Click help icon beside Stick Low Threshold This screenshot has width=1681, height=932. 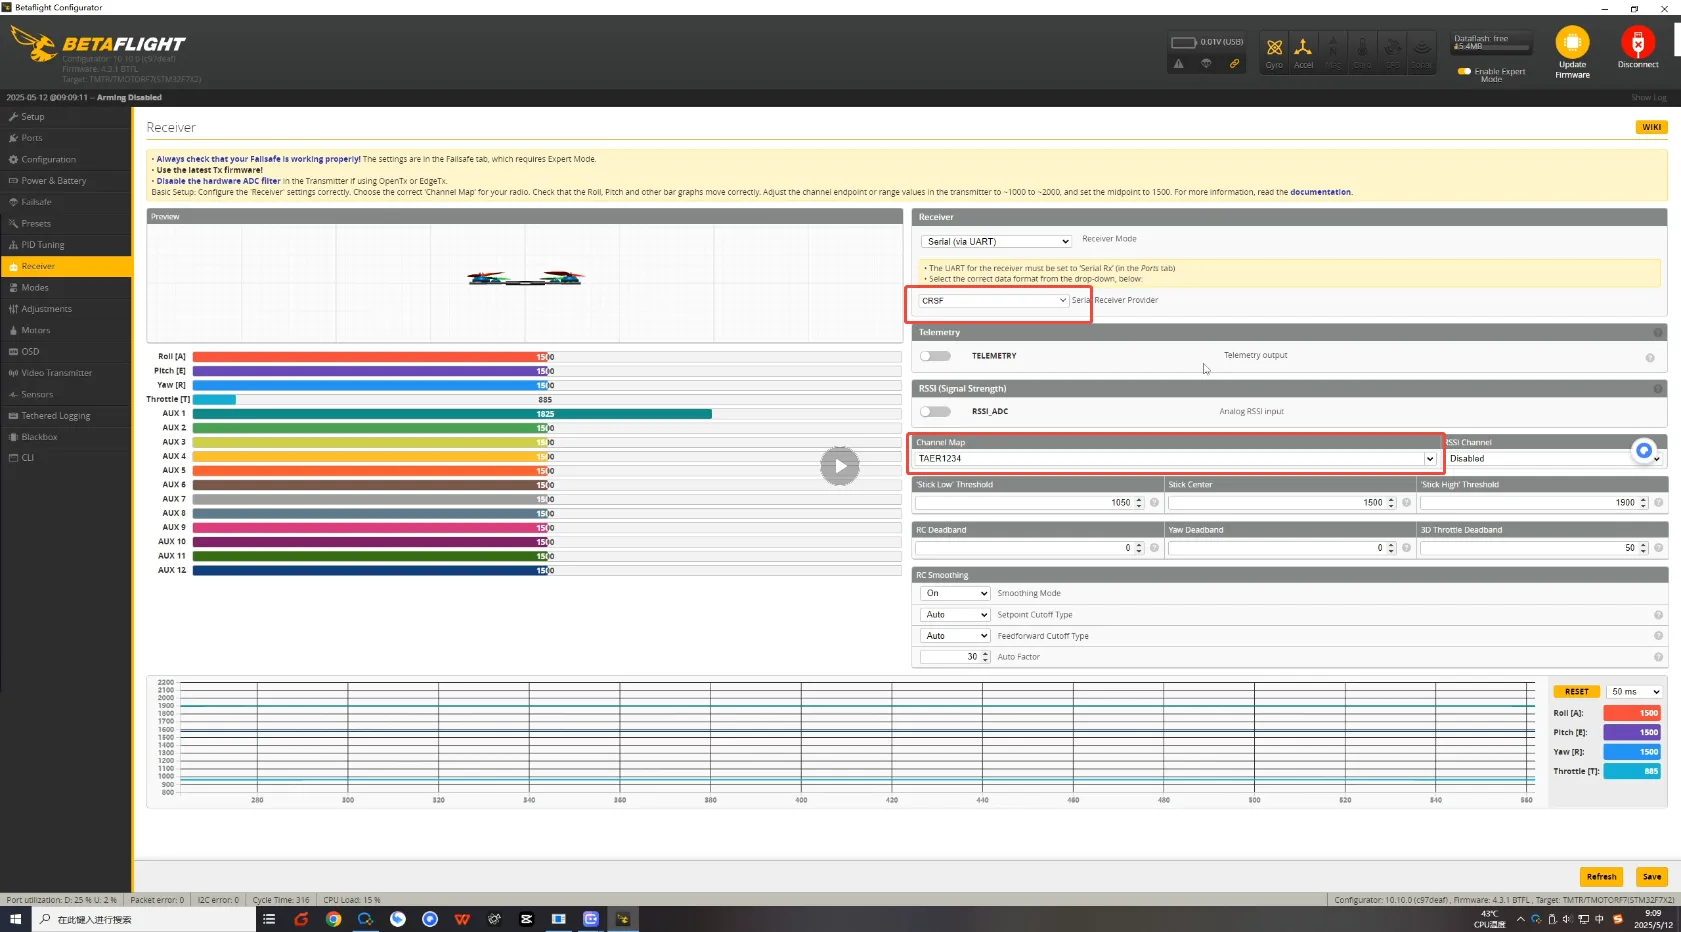pyautogui.click(x=1154, y=503)
